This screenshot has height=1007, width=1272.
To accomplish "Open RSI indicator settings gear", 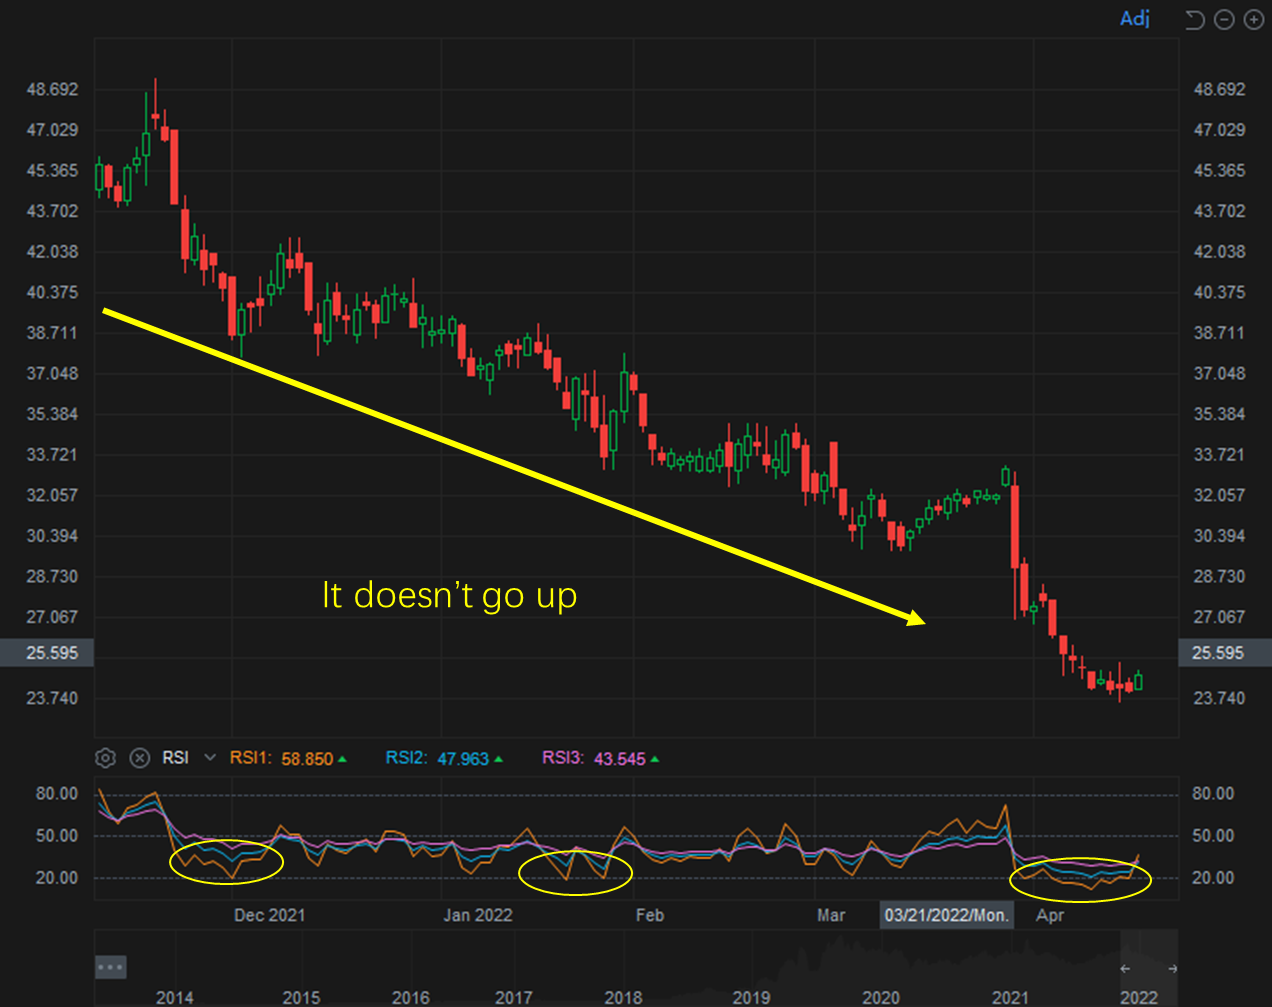I will pos(106,758).
